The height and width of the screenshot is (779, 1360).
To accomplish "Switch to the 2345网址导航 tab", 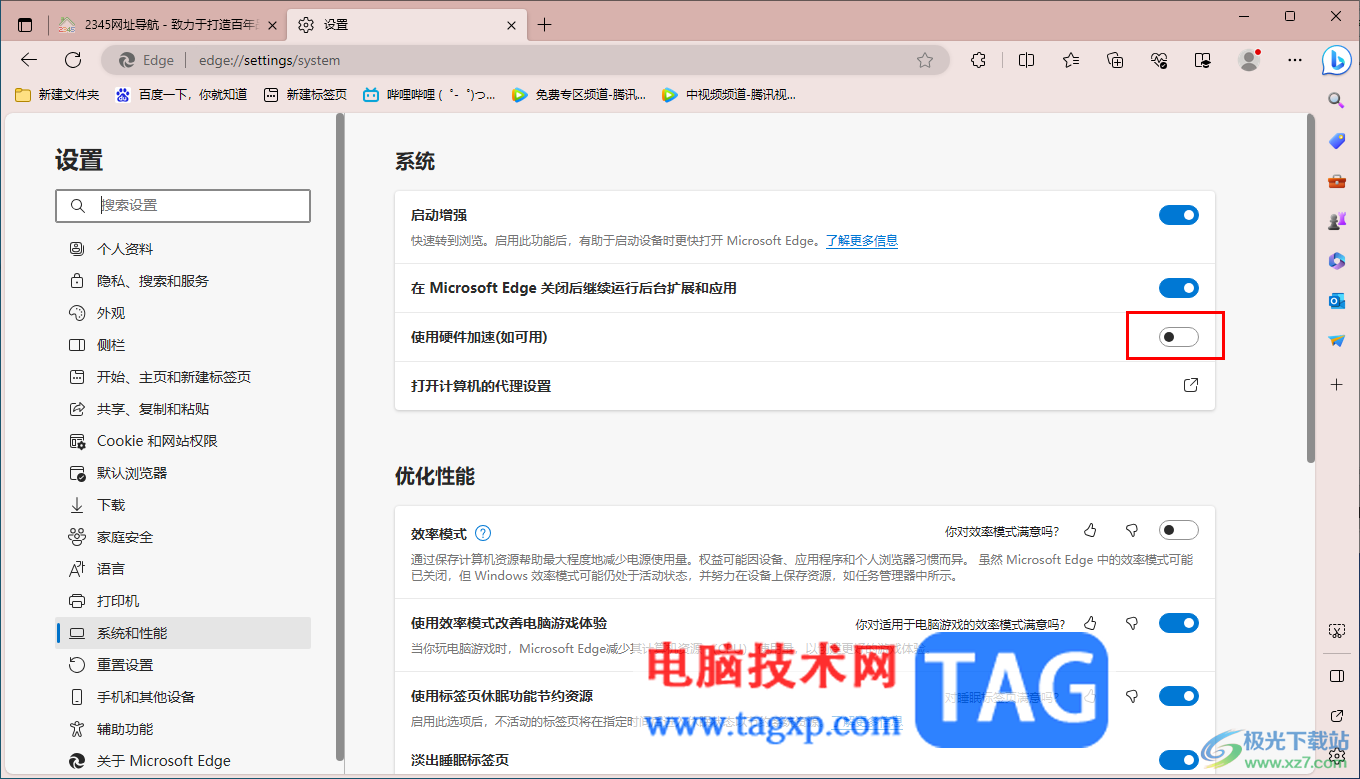I will click(x=167, y=25).
